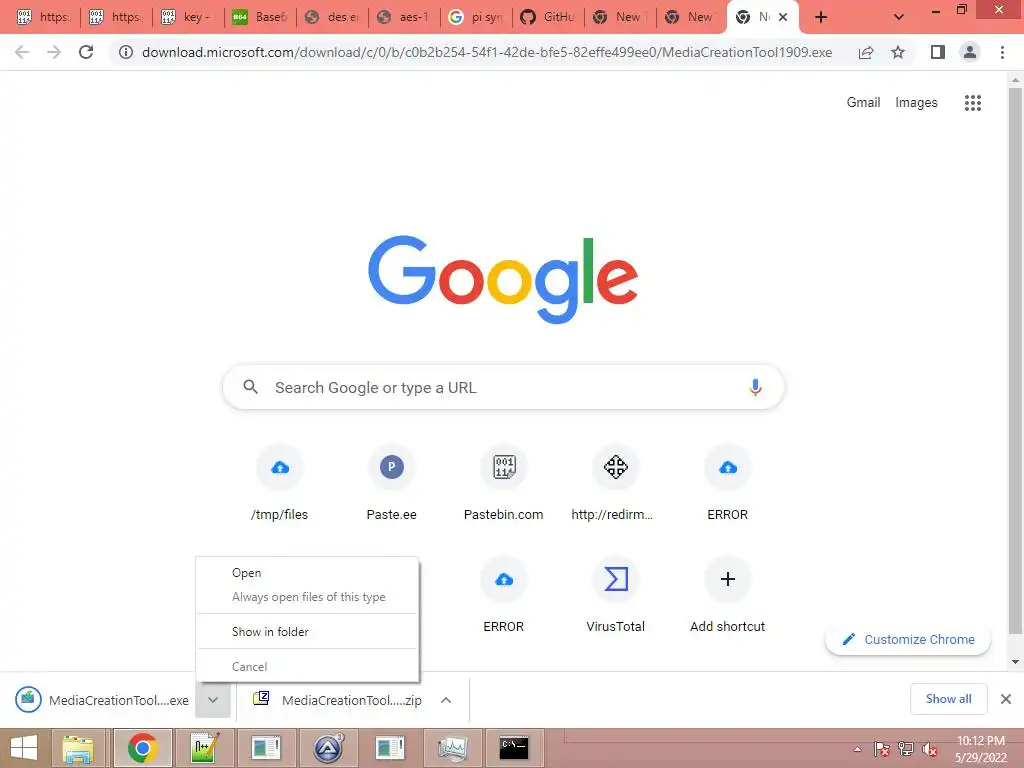This screenshot has width=1024, height=768.
Task: Open the http://redirm... shortcut
Action: 615,483
